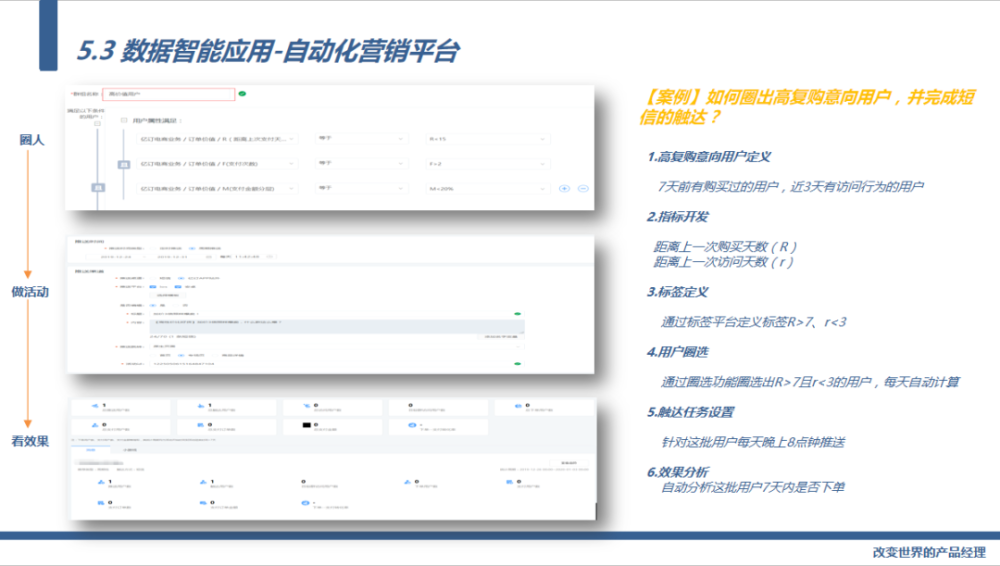Tick the 用户属性满足 checkbox
The image size is (1000, 566).
point(124,120)
